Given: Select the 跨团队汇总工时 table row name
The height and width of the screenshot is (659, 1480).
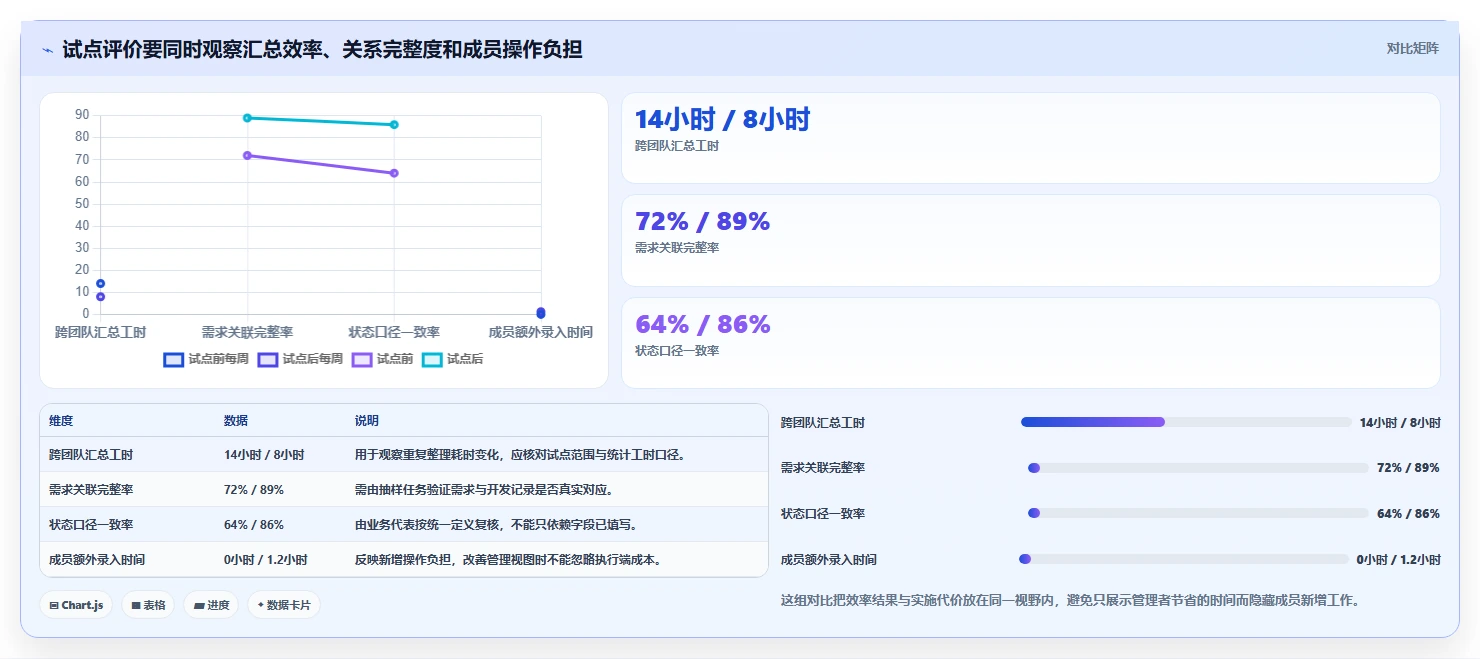Looking at the screenshot, I should click(91, 455).
